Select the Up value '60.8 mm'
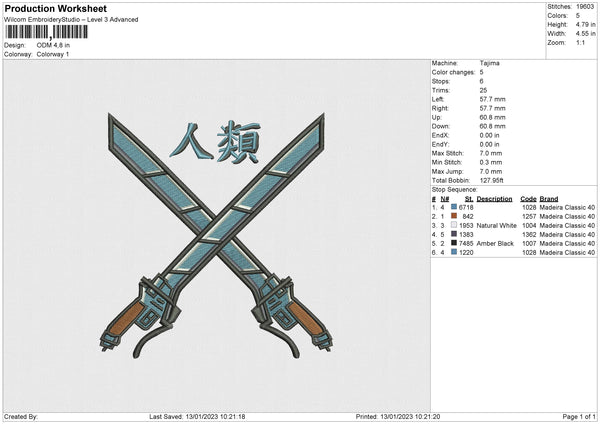The image size is (600, 424). point(492,117)
